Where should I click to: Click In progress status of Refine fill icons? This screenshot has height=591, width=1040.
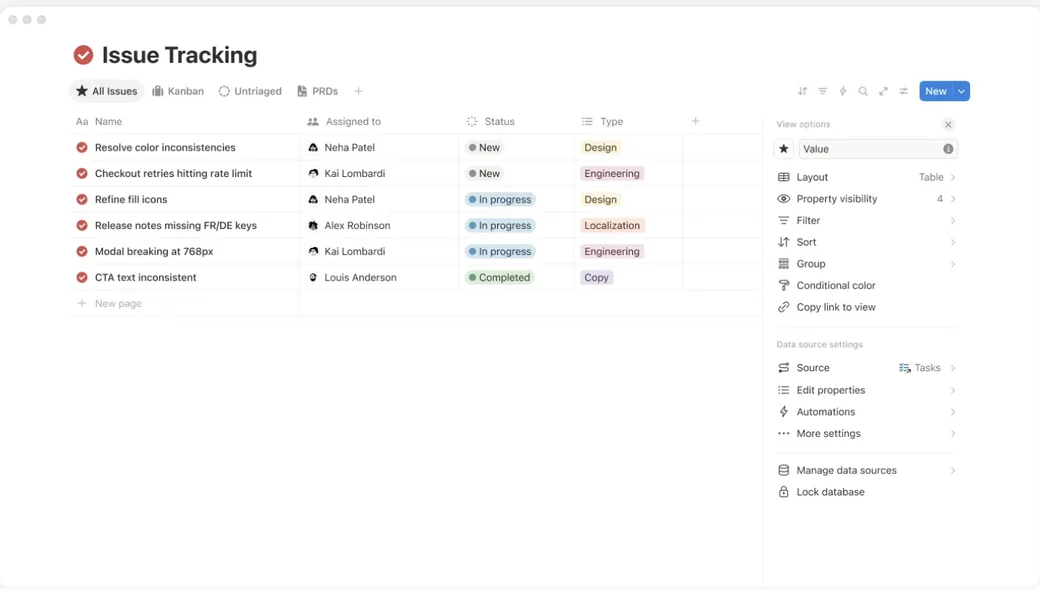[499, 200]
